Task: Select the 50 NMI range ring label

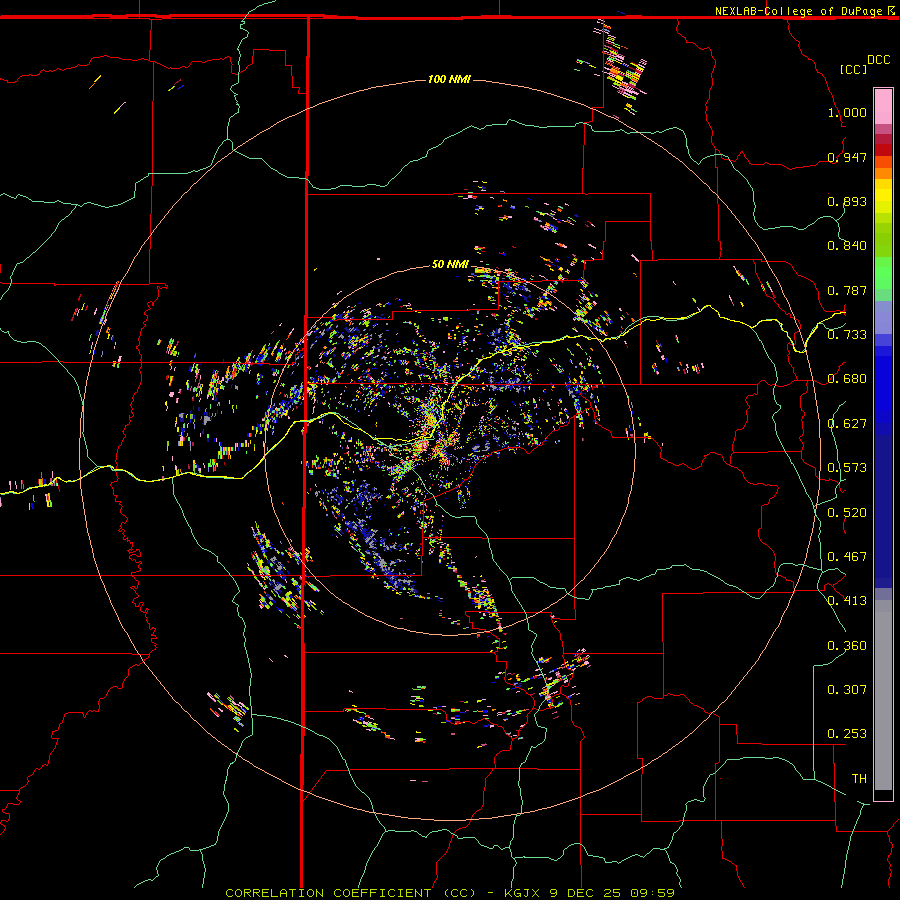Action: point(450,264)
